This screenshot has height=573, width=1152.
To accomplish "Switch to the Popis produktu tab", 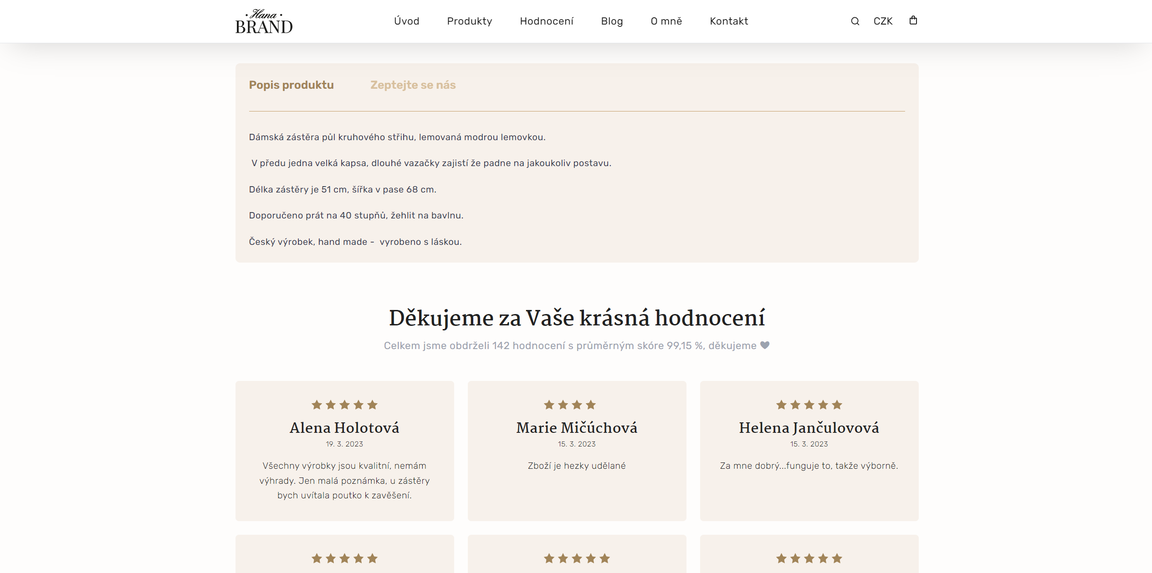I will (291, 85).
